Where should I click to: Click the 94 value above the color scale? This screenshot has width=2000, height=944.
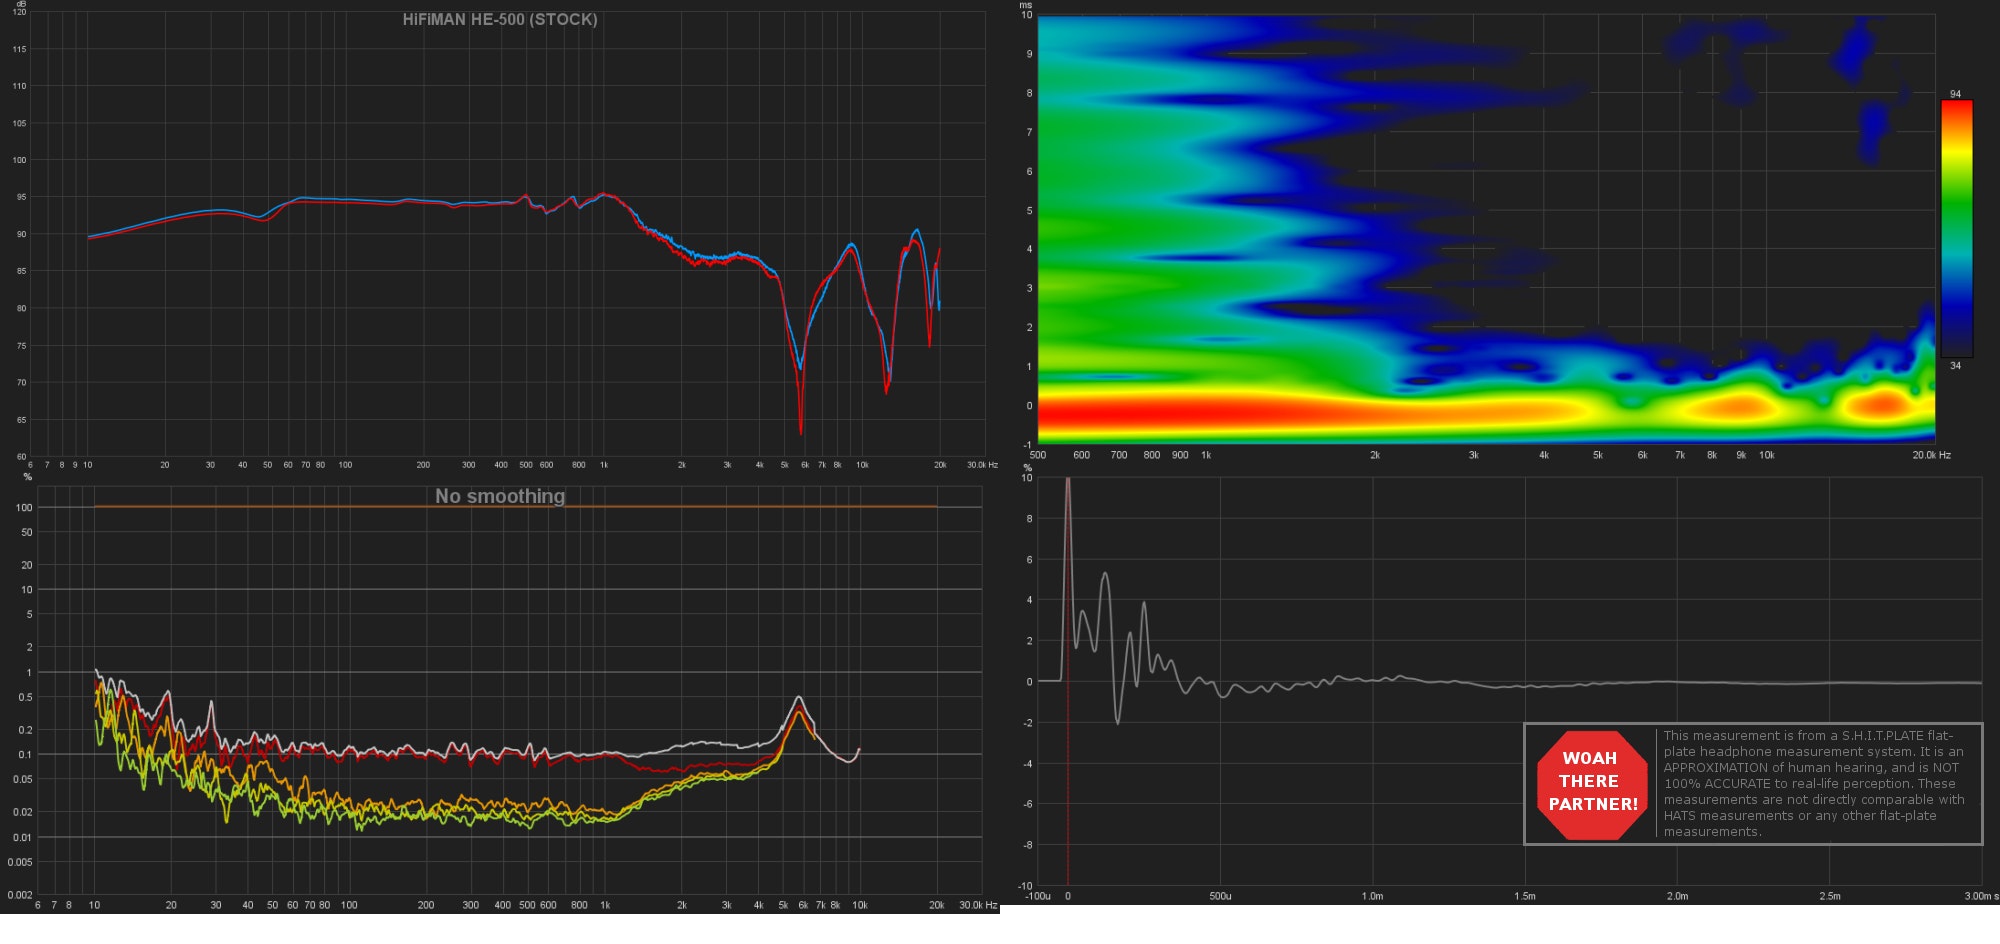[1955, 94]
